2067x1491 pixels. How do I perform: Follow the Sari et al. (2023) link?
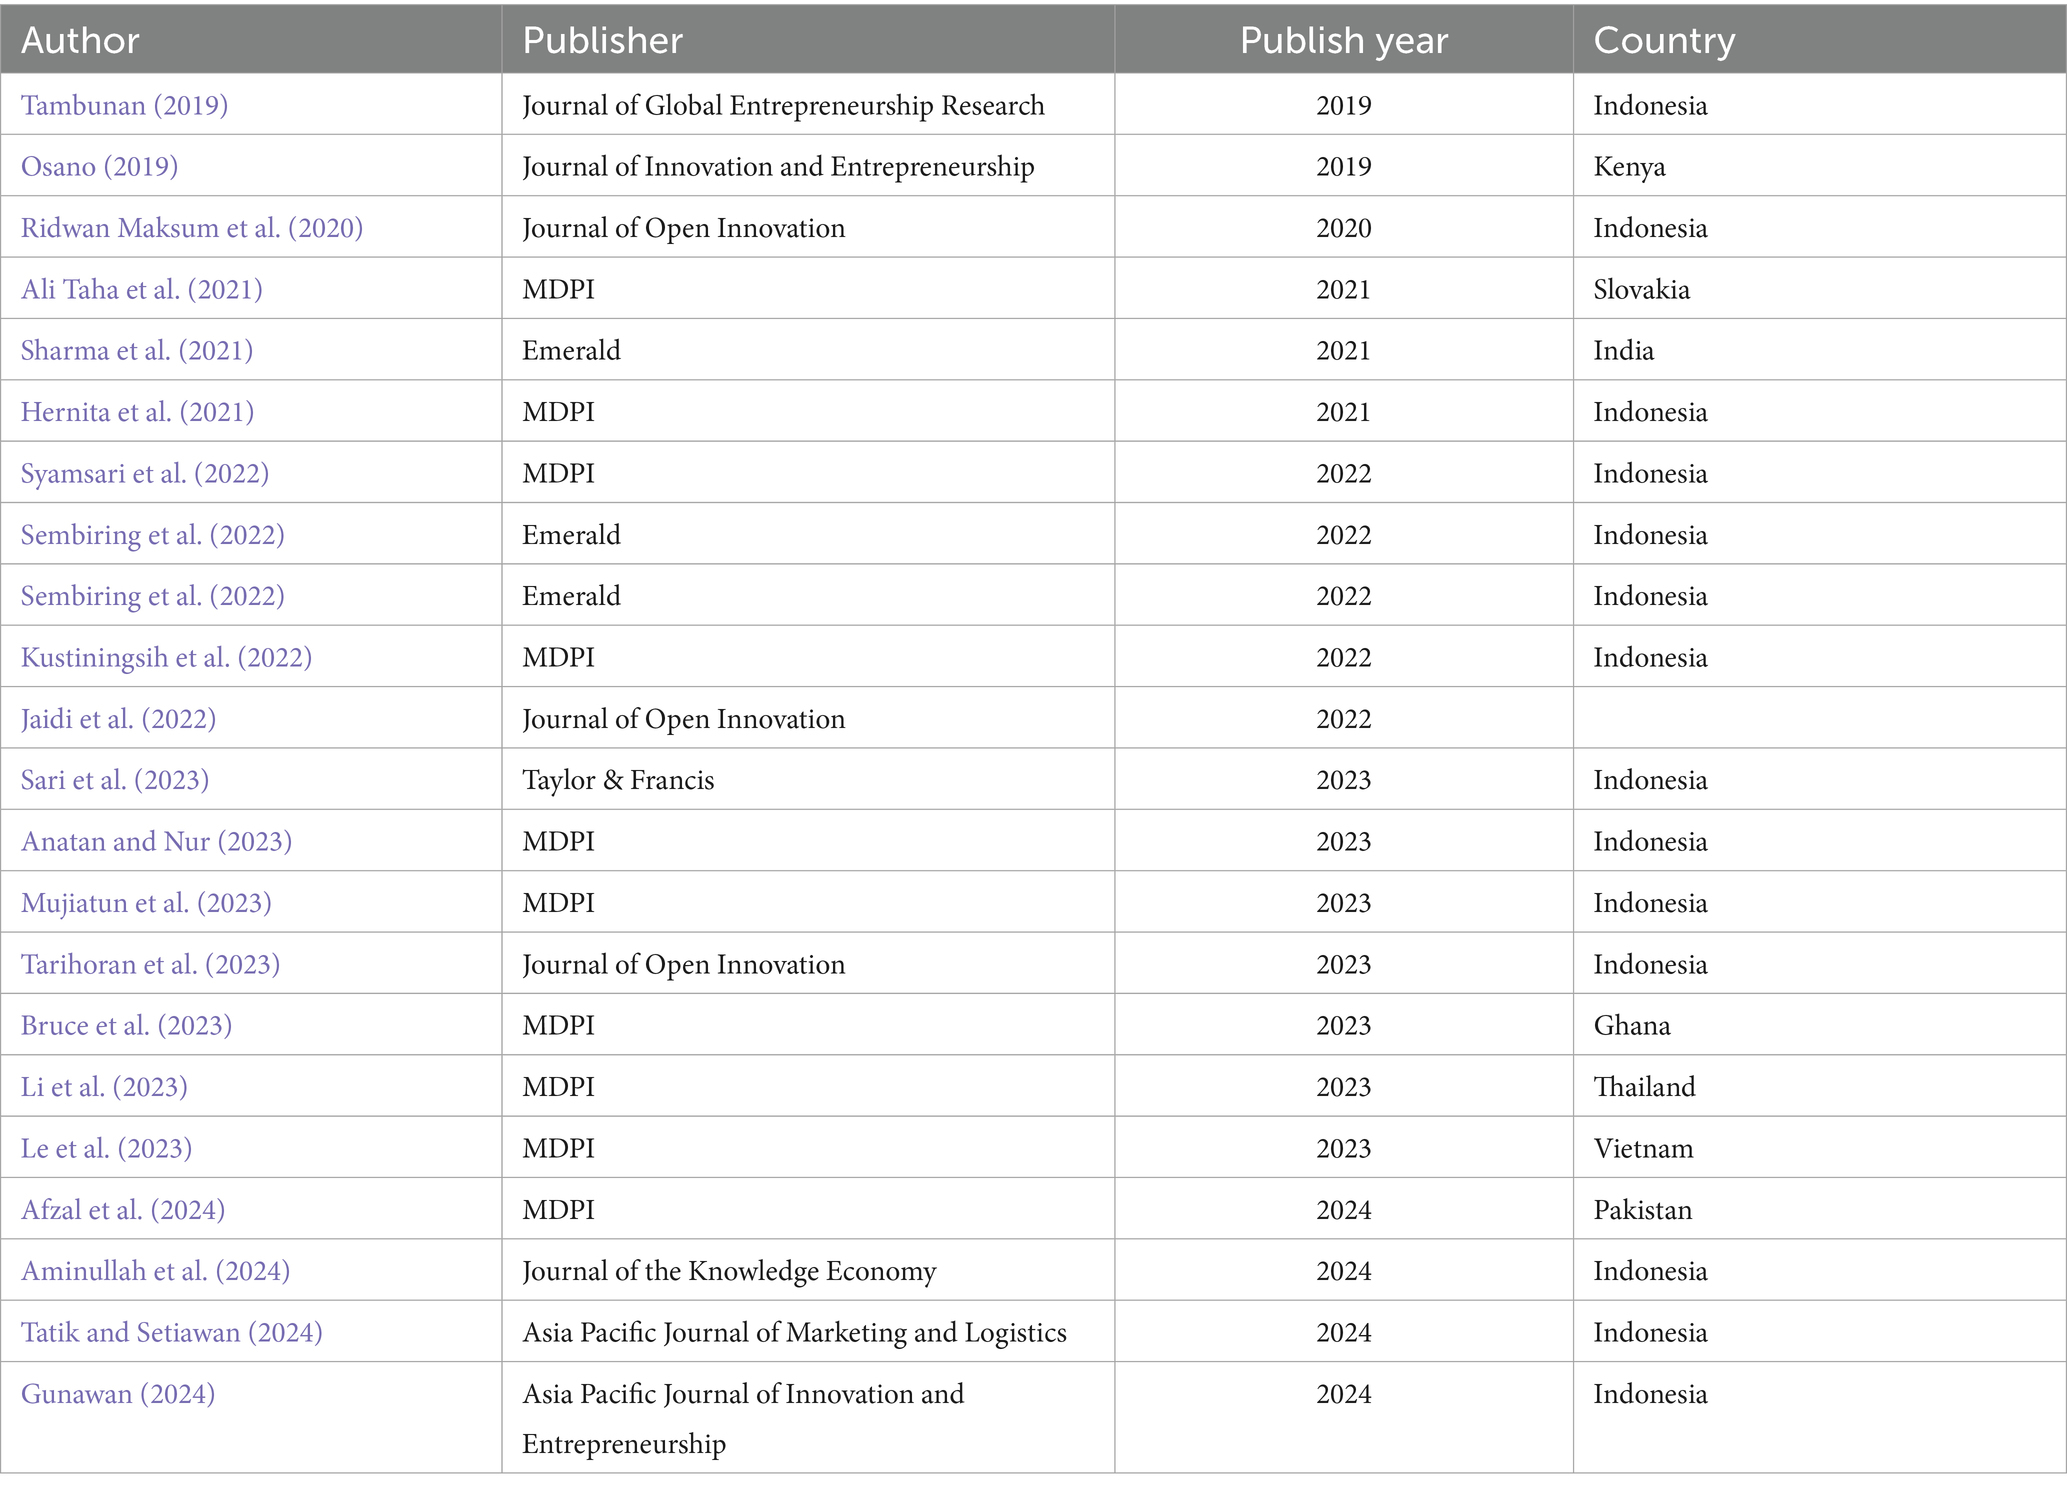pyautogui.click(x=115, y=780)
